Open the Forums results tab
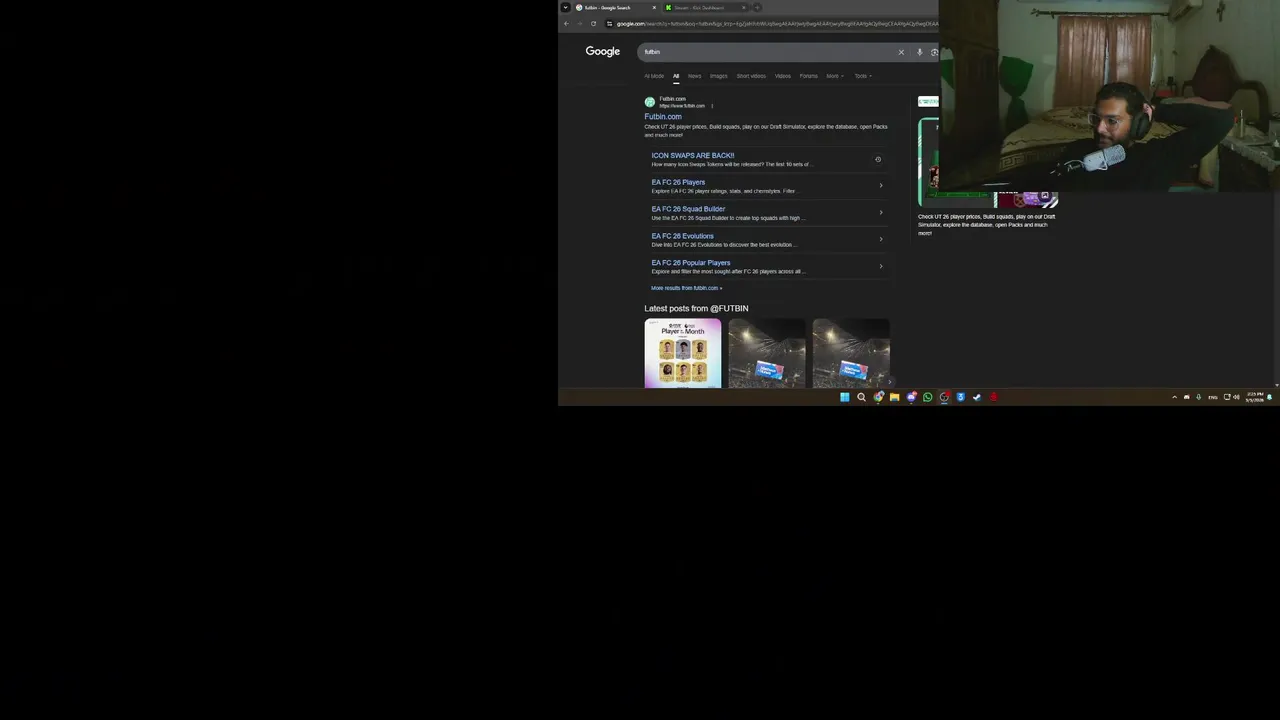 click(808, 76)
